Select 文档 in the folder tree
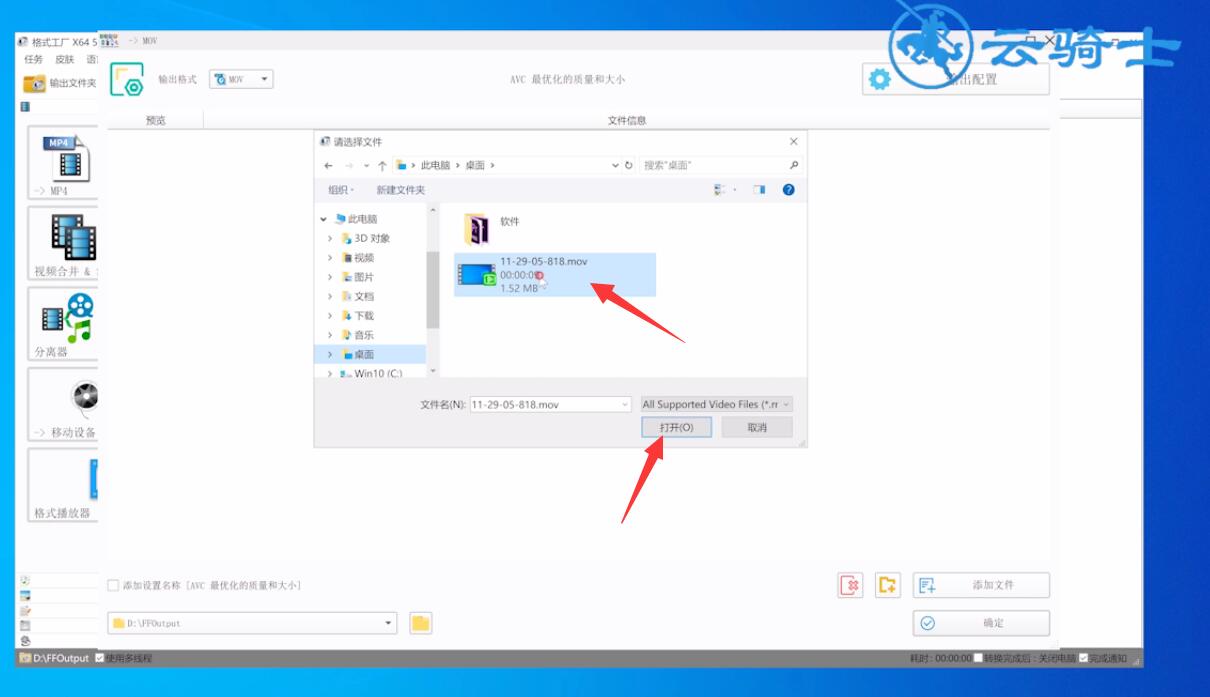 pos(364,296)
